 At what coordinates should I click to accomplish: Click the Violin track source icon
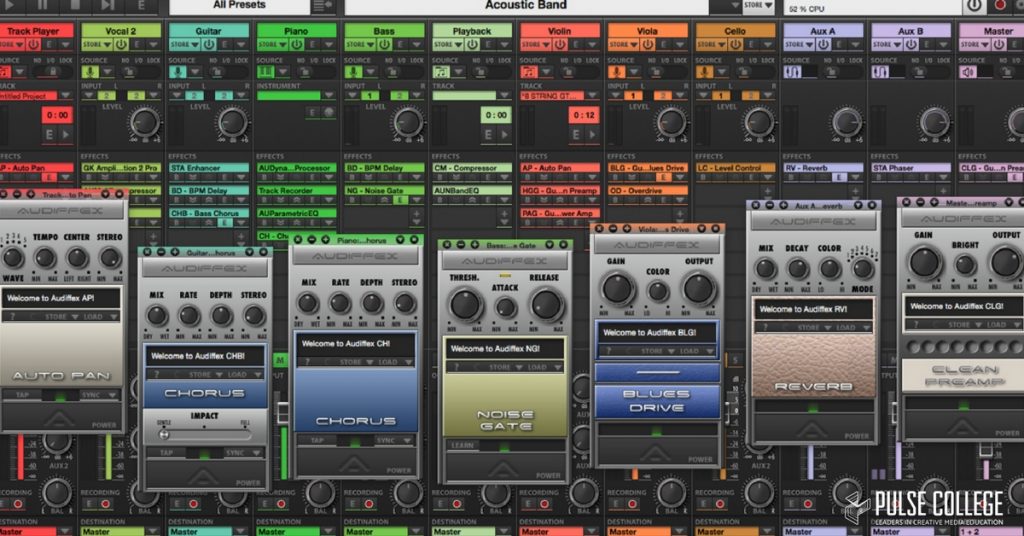click(529, 71)
